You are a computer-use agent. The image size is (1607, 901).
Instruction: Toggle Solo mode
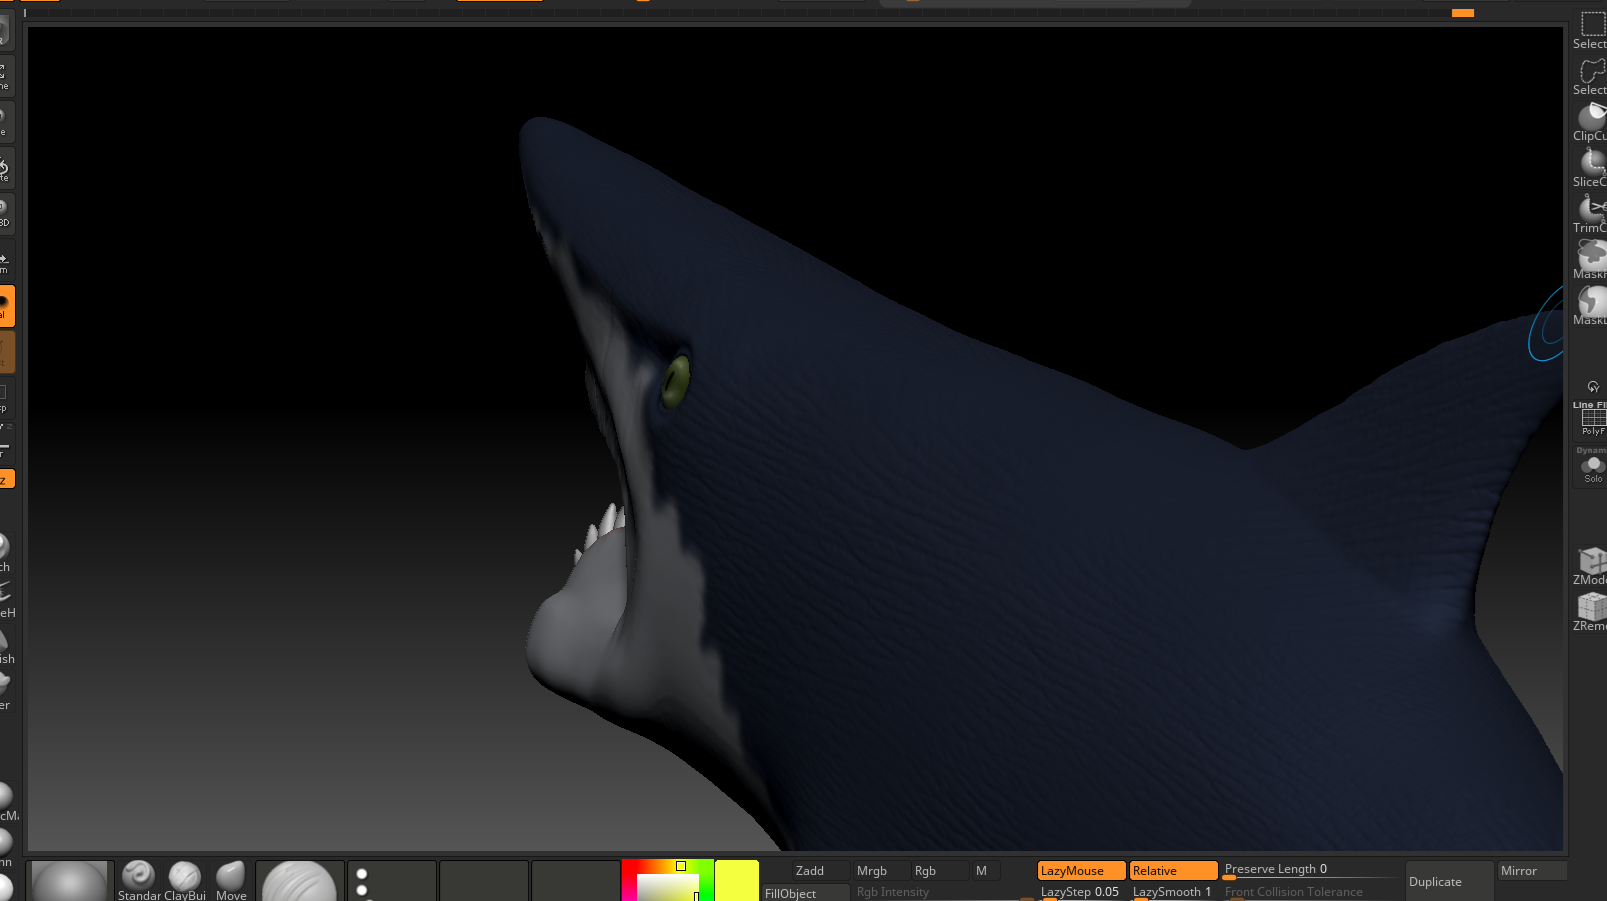tap(1592, 466)
